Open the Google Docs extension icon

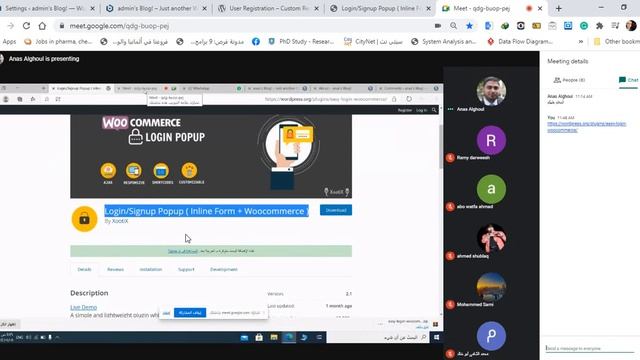[488, 26]
